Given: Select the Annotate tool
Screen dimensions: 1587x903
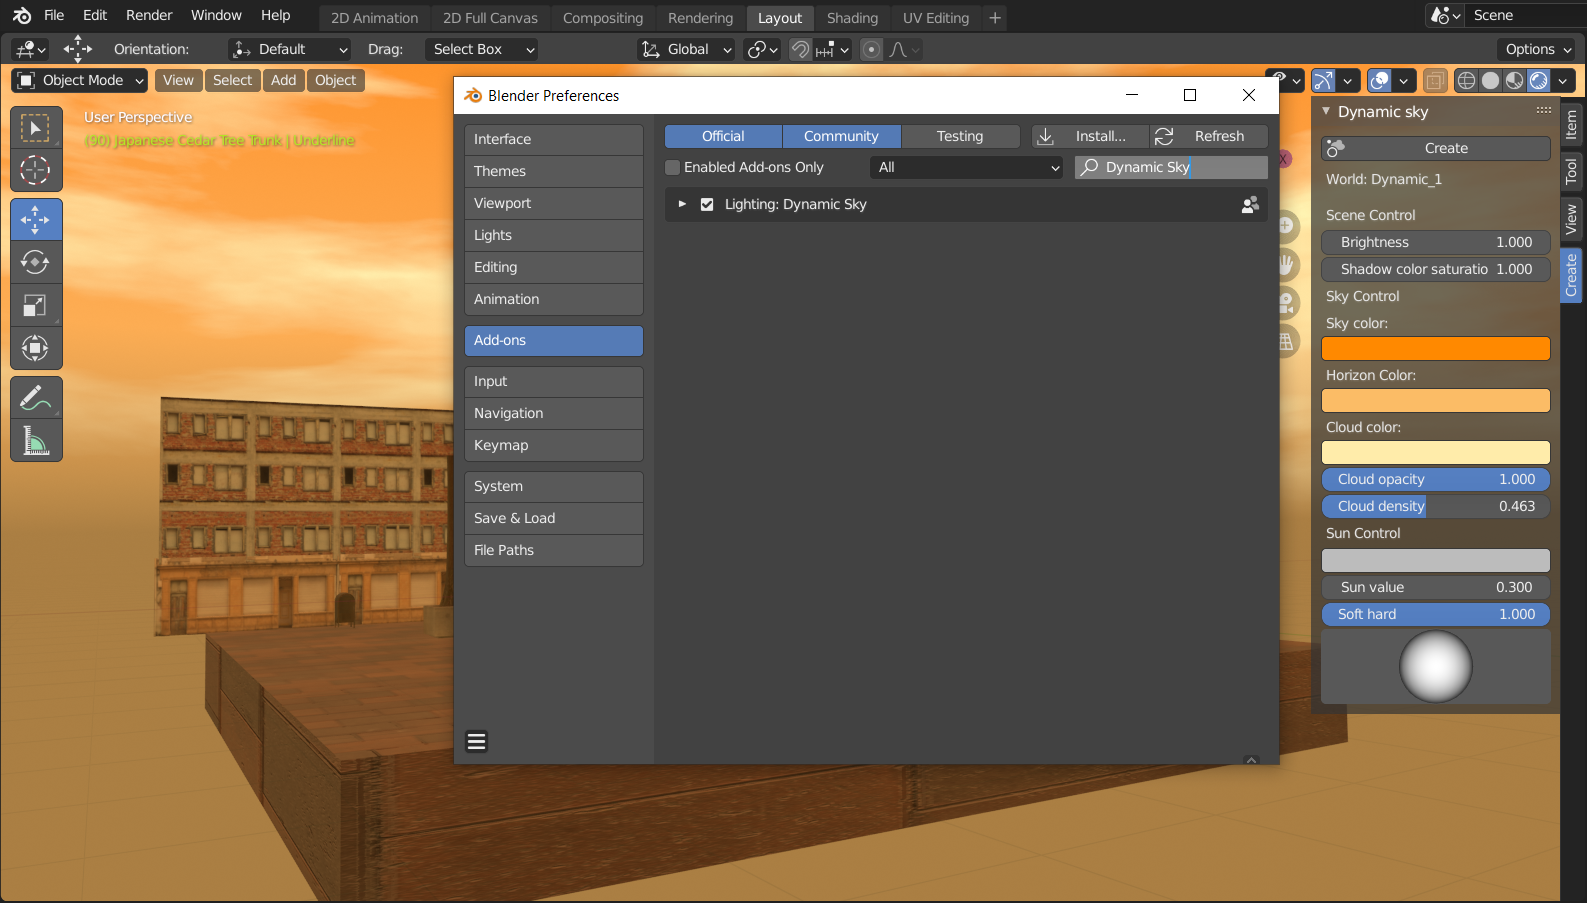Looking at the screenshot, I should click(x=36, y=398).
